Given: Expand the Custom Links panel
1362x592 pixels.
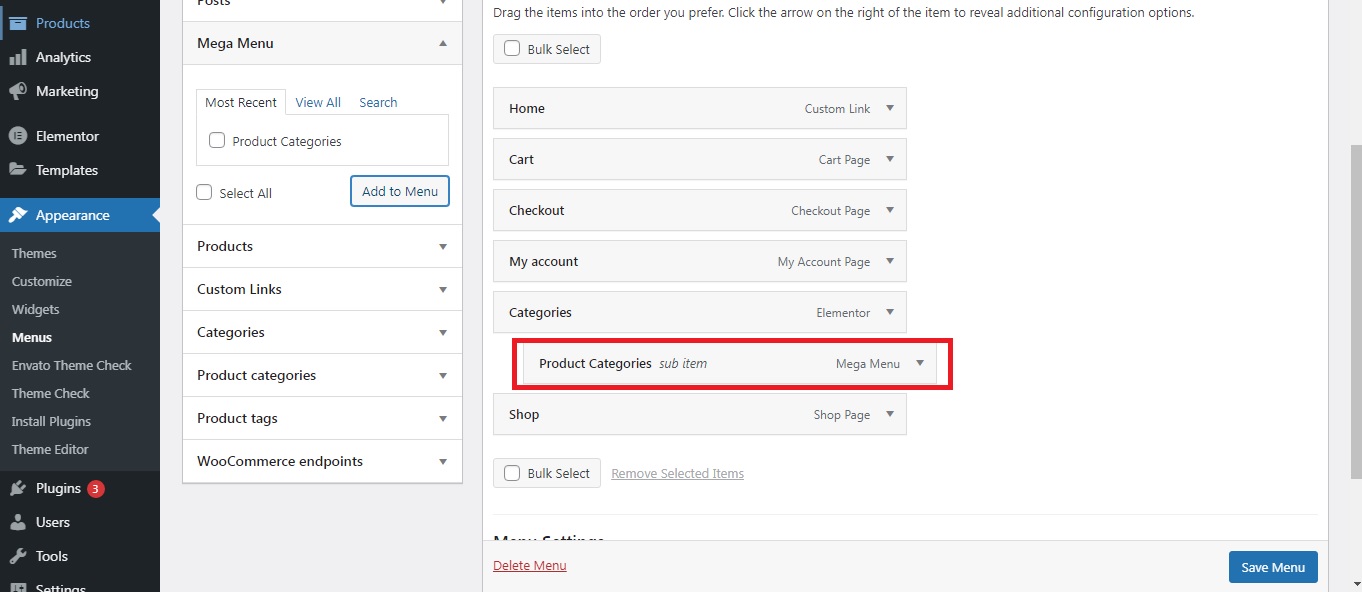Looking at the screenshot, I should [443, 290].
